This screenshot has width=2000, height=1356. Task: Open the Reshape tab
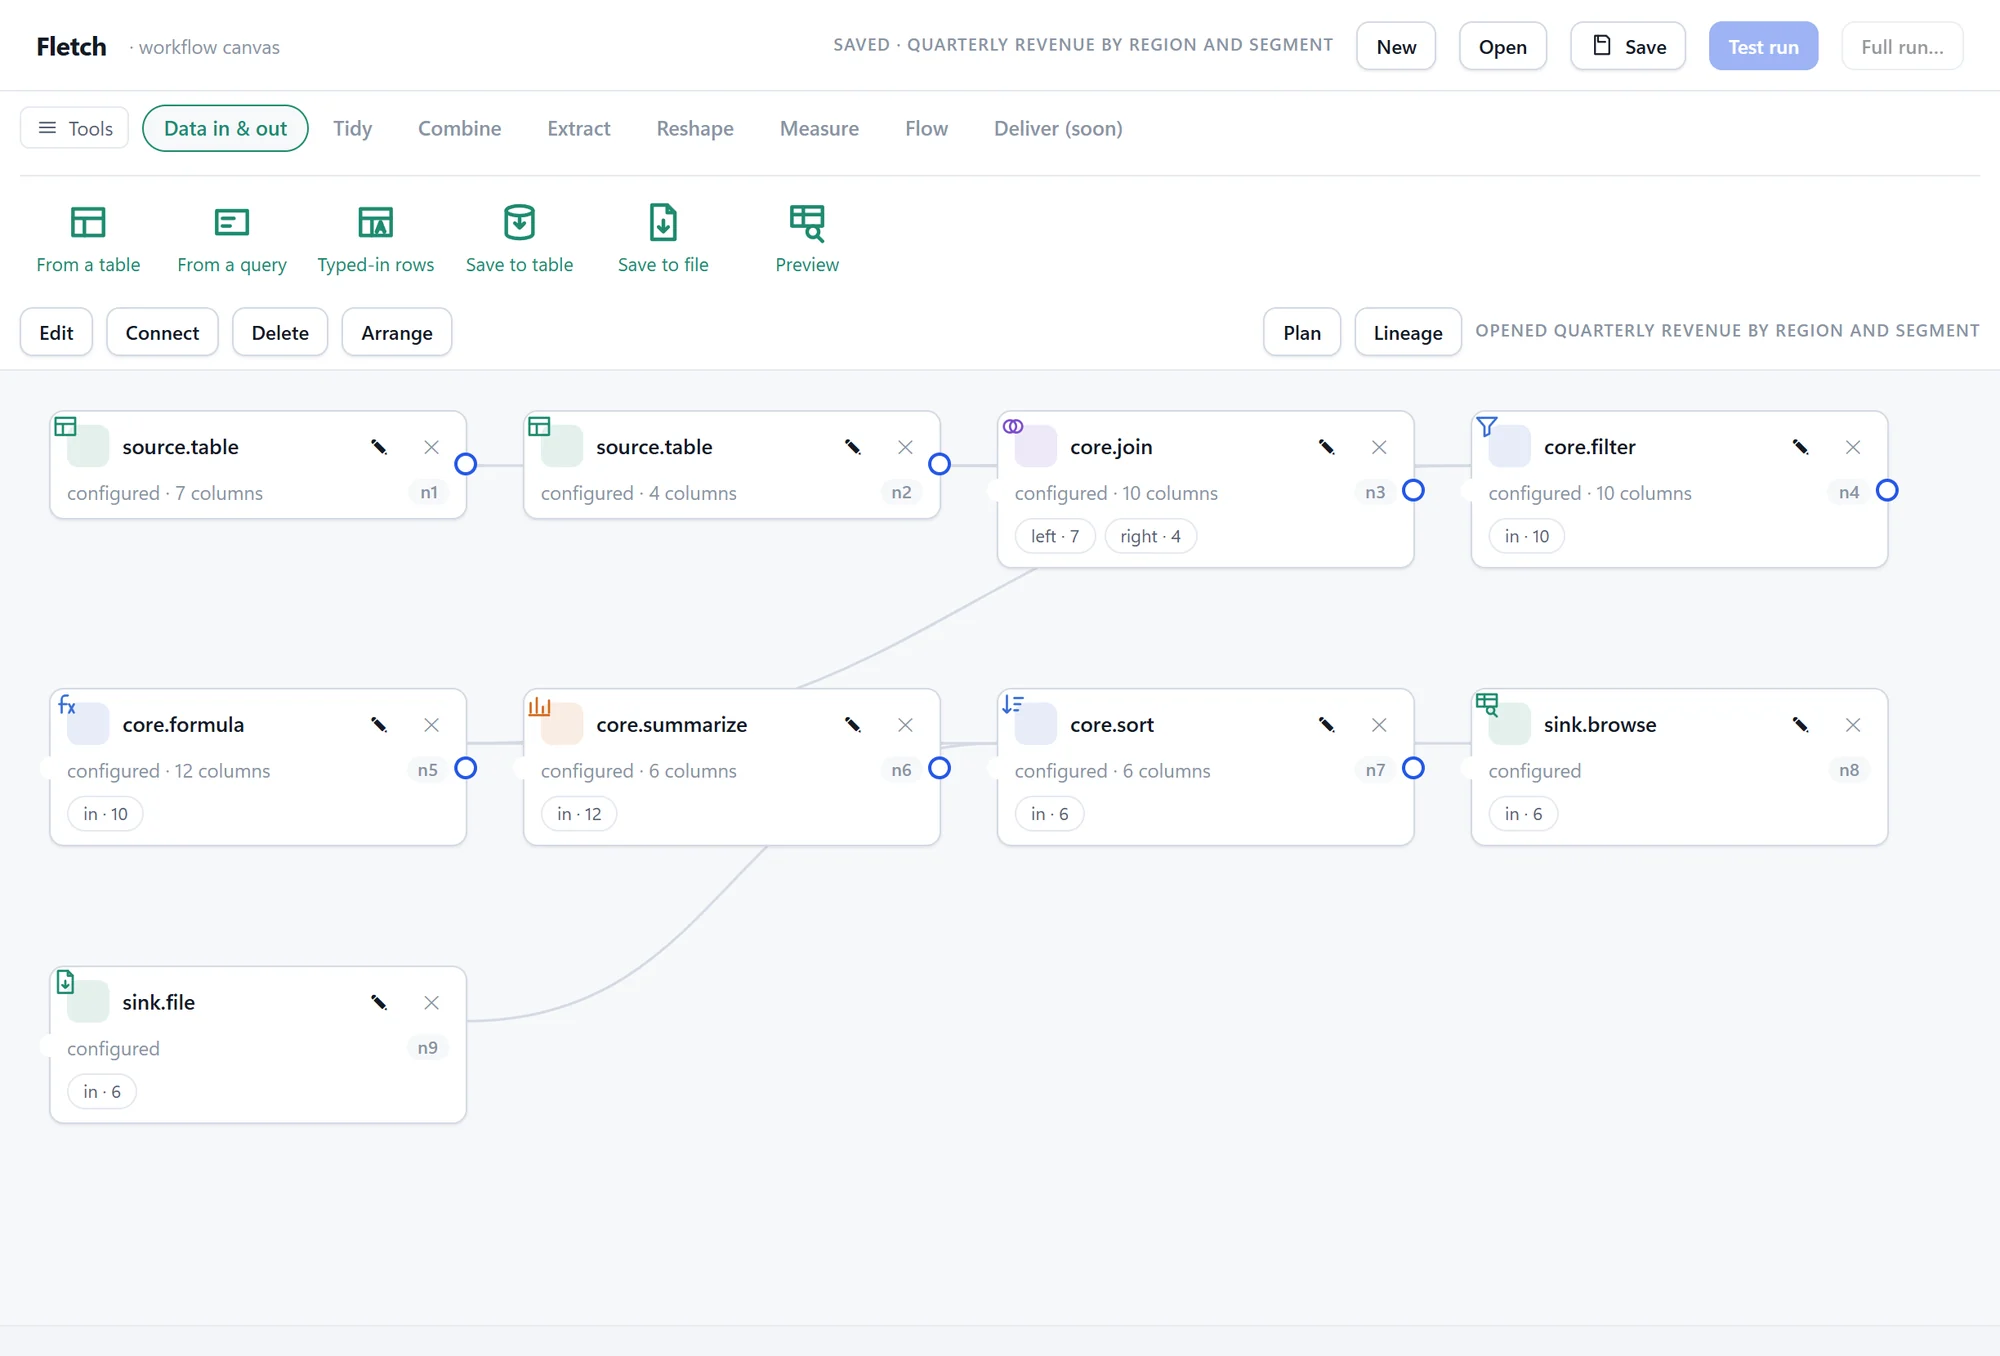(695, 128)
